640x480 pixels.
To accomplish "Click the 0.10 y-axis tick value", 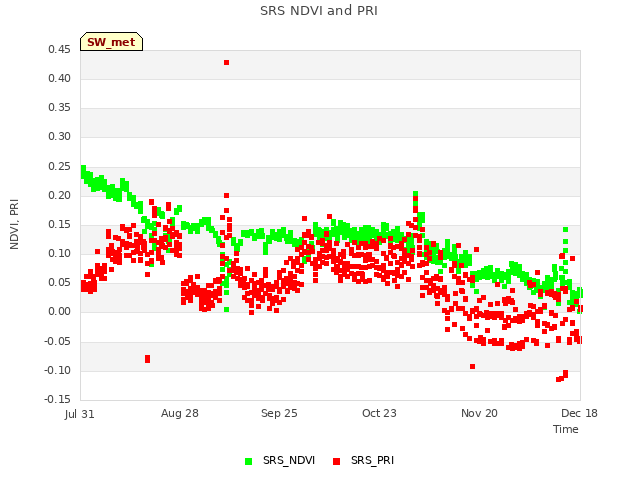I will [x=59, y=253].
